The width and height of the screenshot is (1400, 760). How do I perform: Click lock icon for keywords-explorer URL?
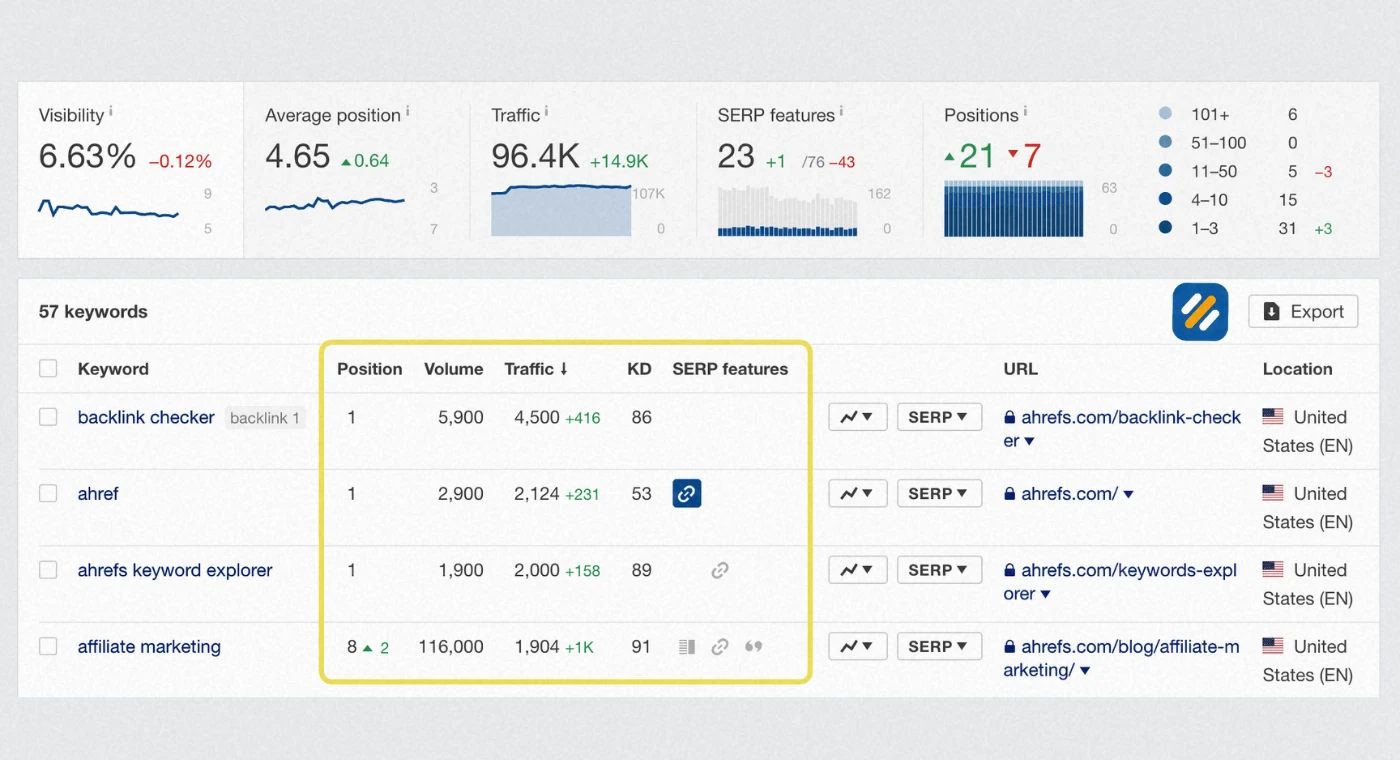(1010, 571)
